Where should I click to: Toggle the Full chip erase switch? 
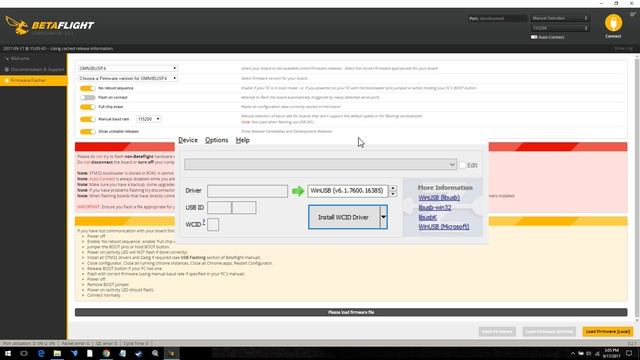pos(87,107)
